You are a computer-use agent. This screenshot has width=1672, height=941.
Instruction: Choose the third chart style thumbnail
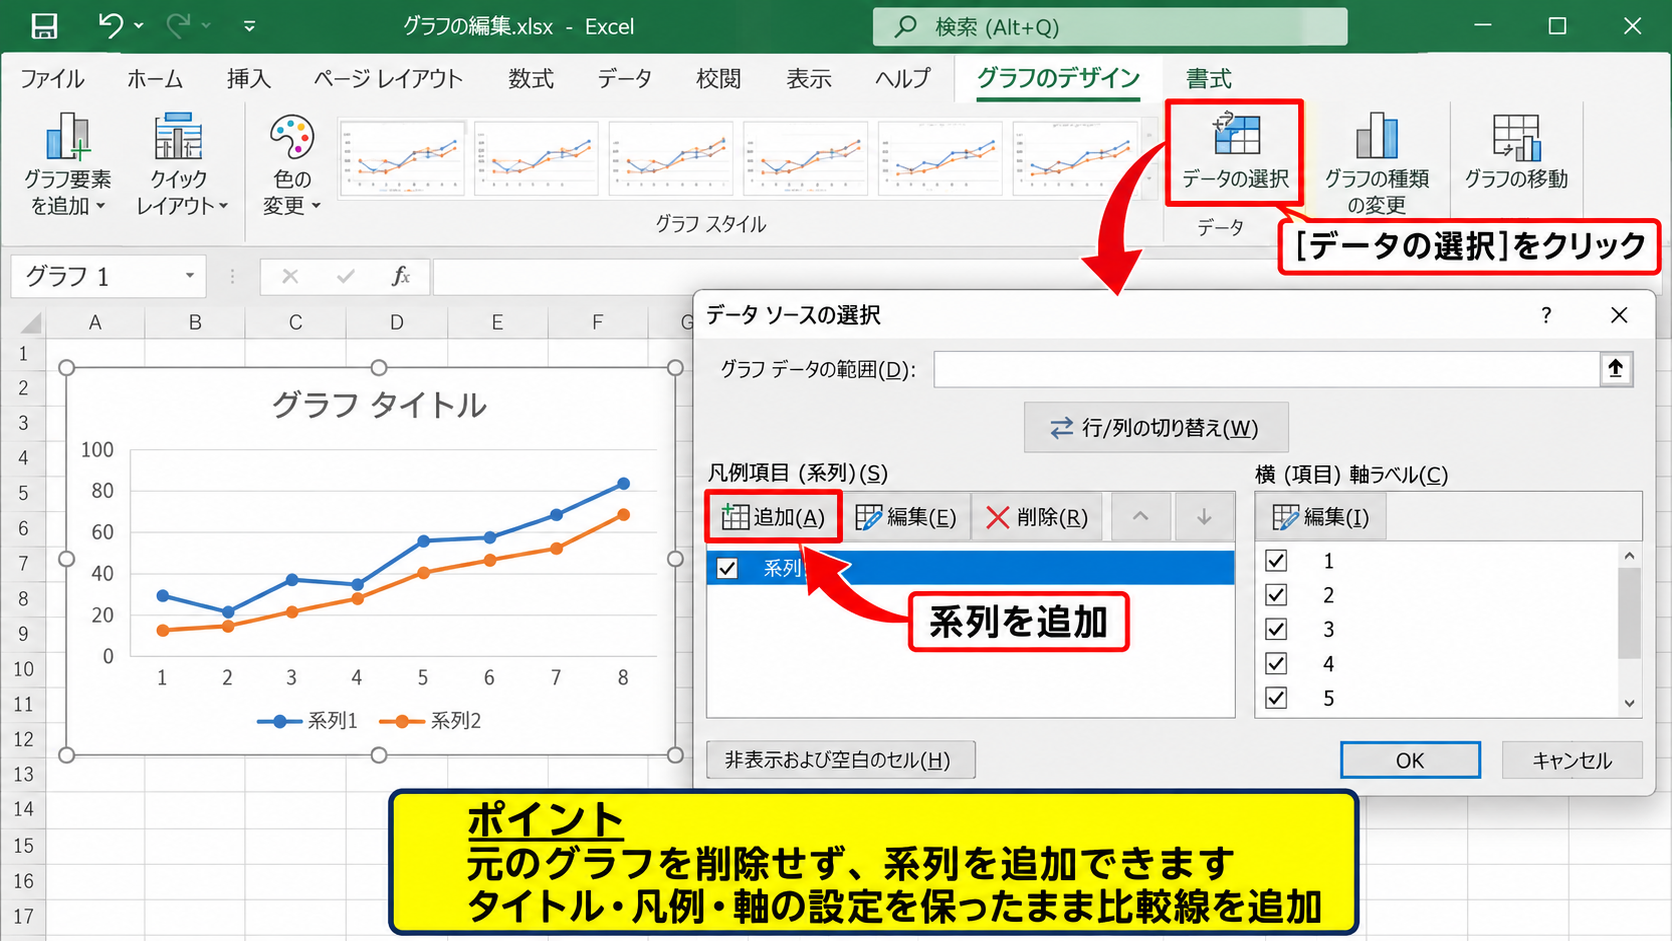[x=671, y=158]
